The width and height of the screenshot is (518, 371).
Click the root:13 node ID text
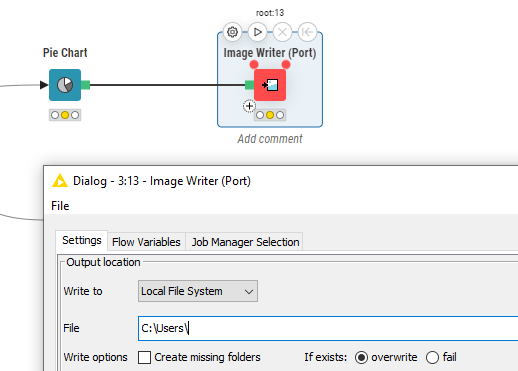point(270,13)
